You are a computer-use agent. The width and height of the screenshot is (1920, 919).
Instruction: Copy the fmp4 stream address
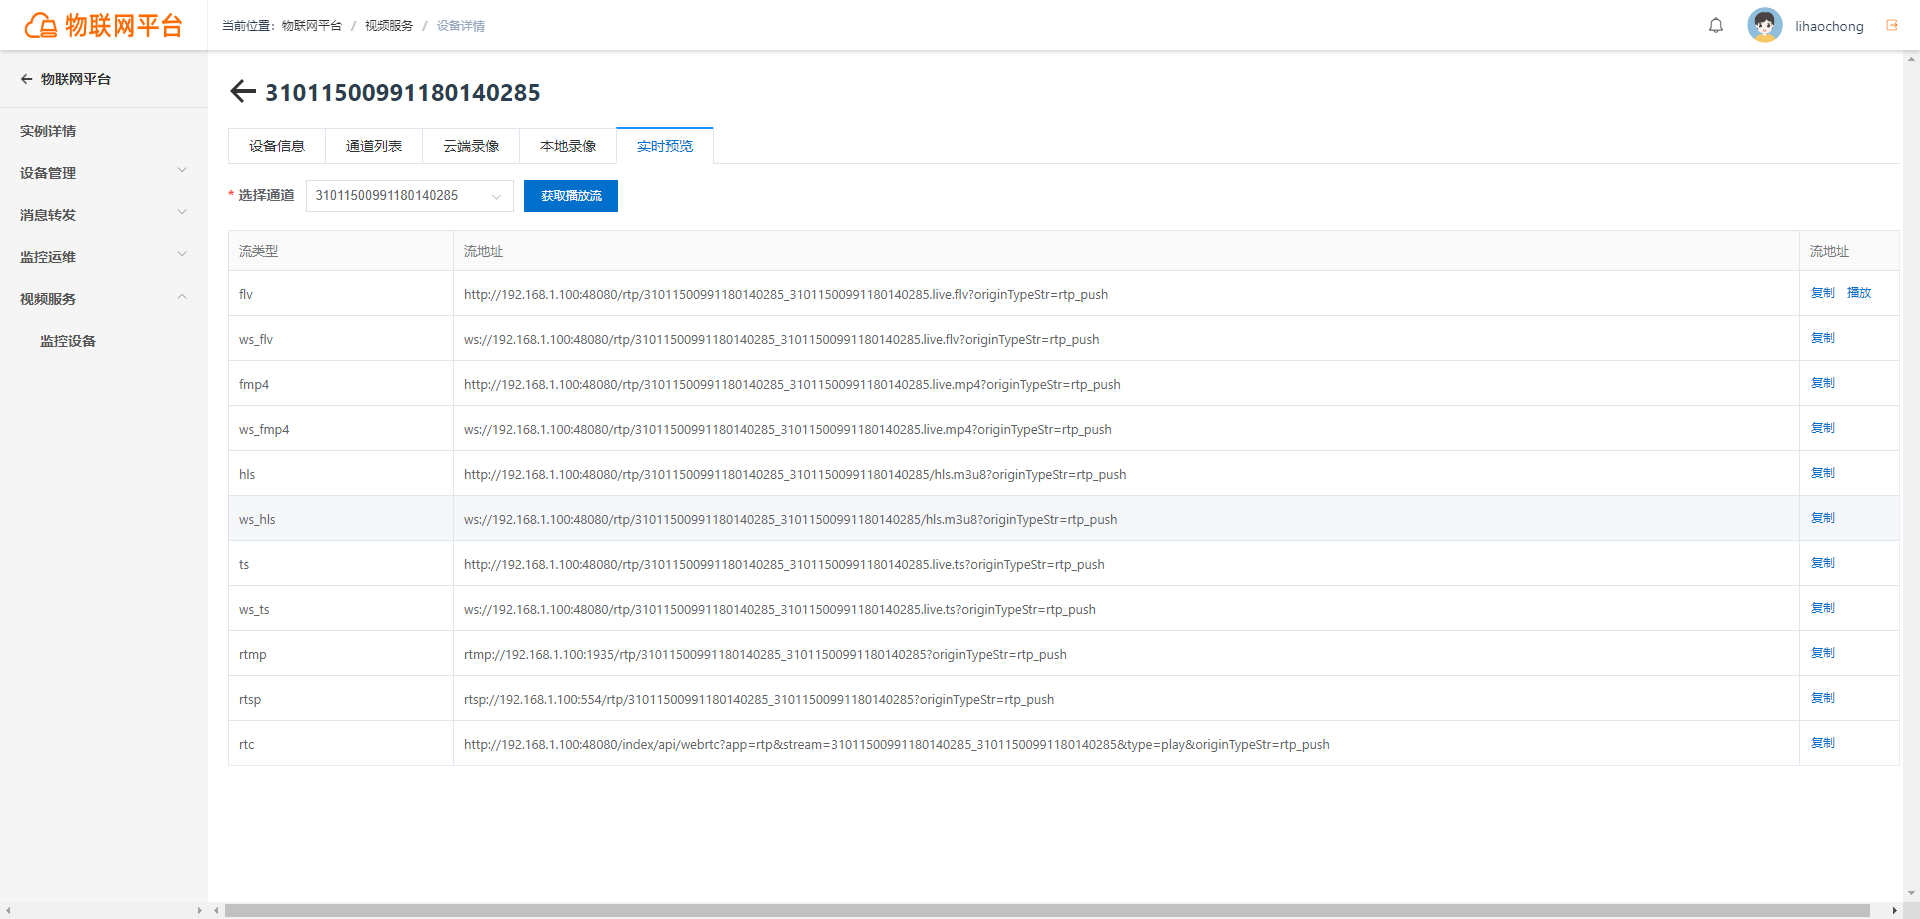1823,383
